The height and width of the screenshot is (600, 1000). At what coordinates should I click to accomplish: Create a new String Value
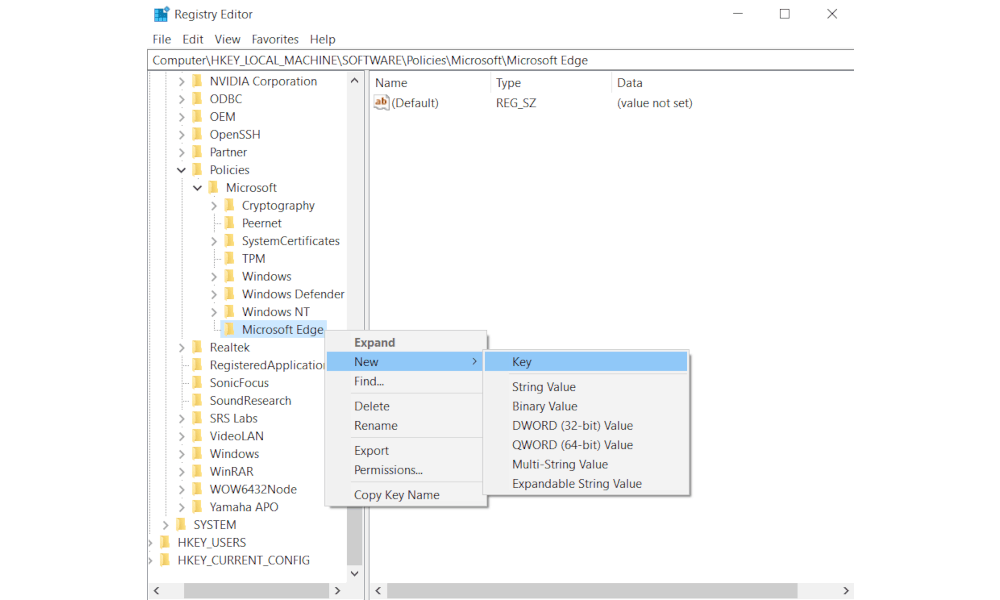click(x=586, y=387)
